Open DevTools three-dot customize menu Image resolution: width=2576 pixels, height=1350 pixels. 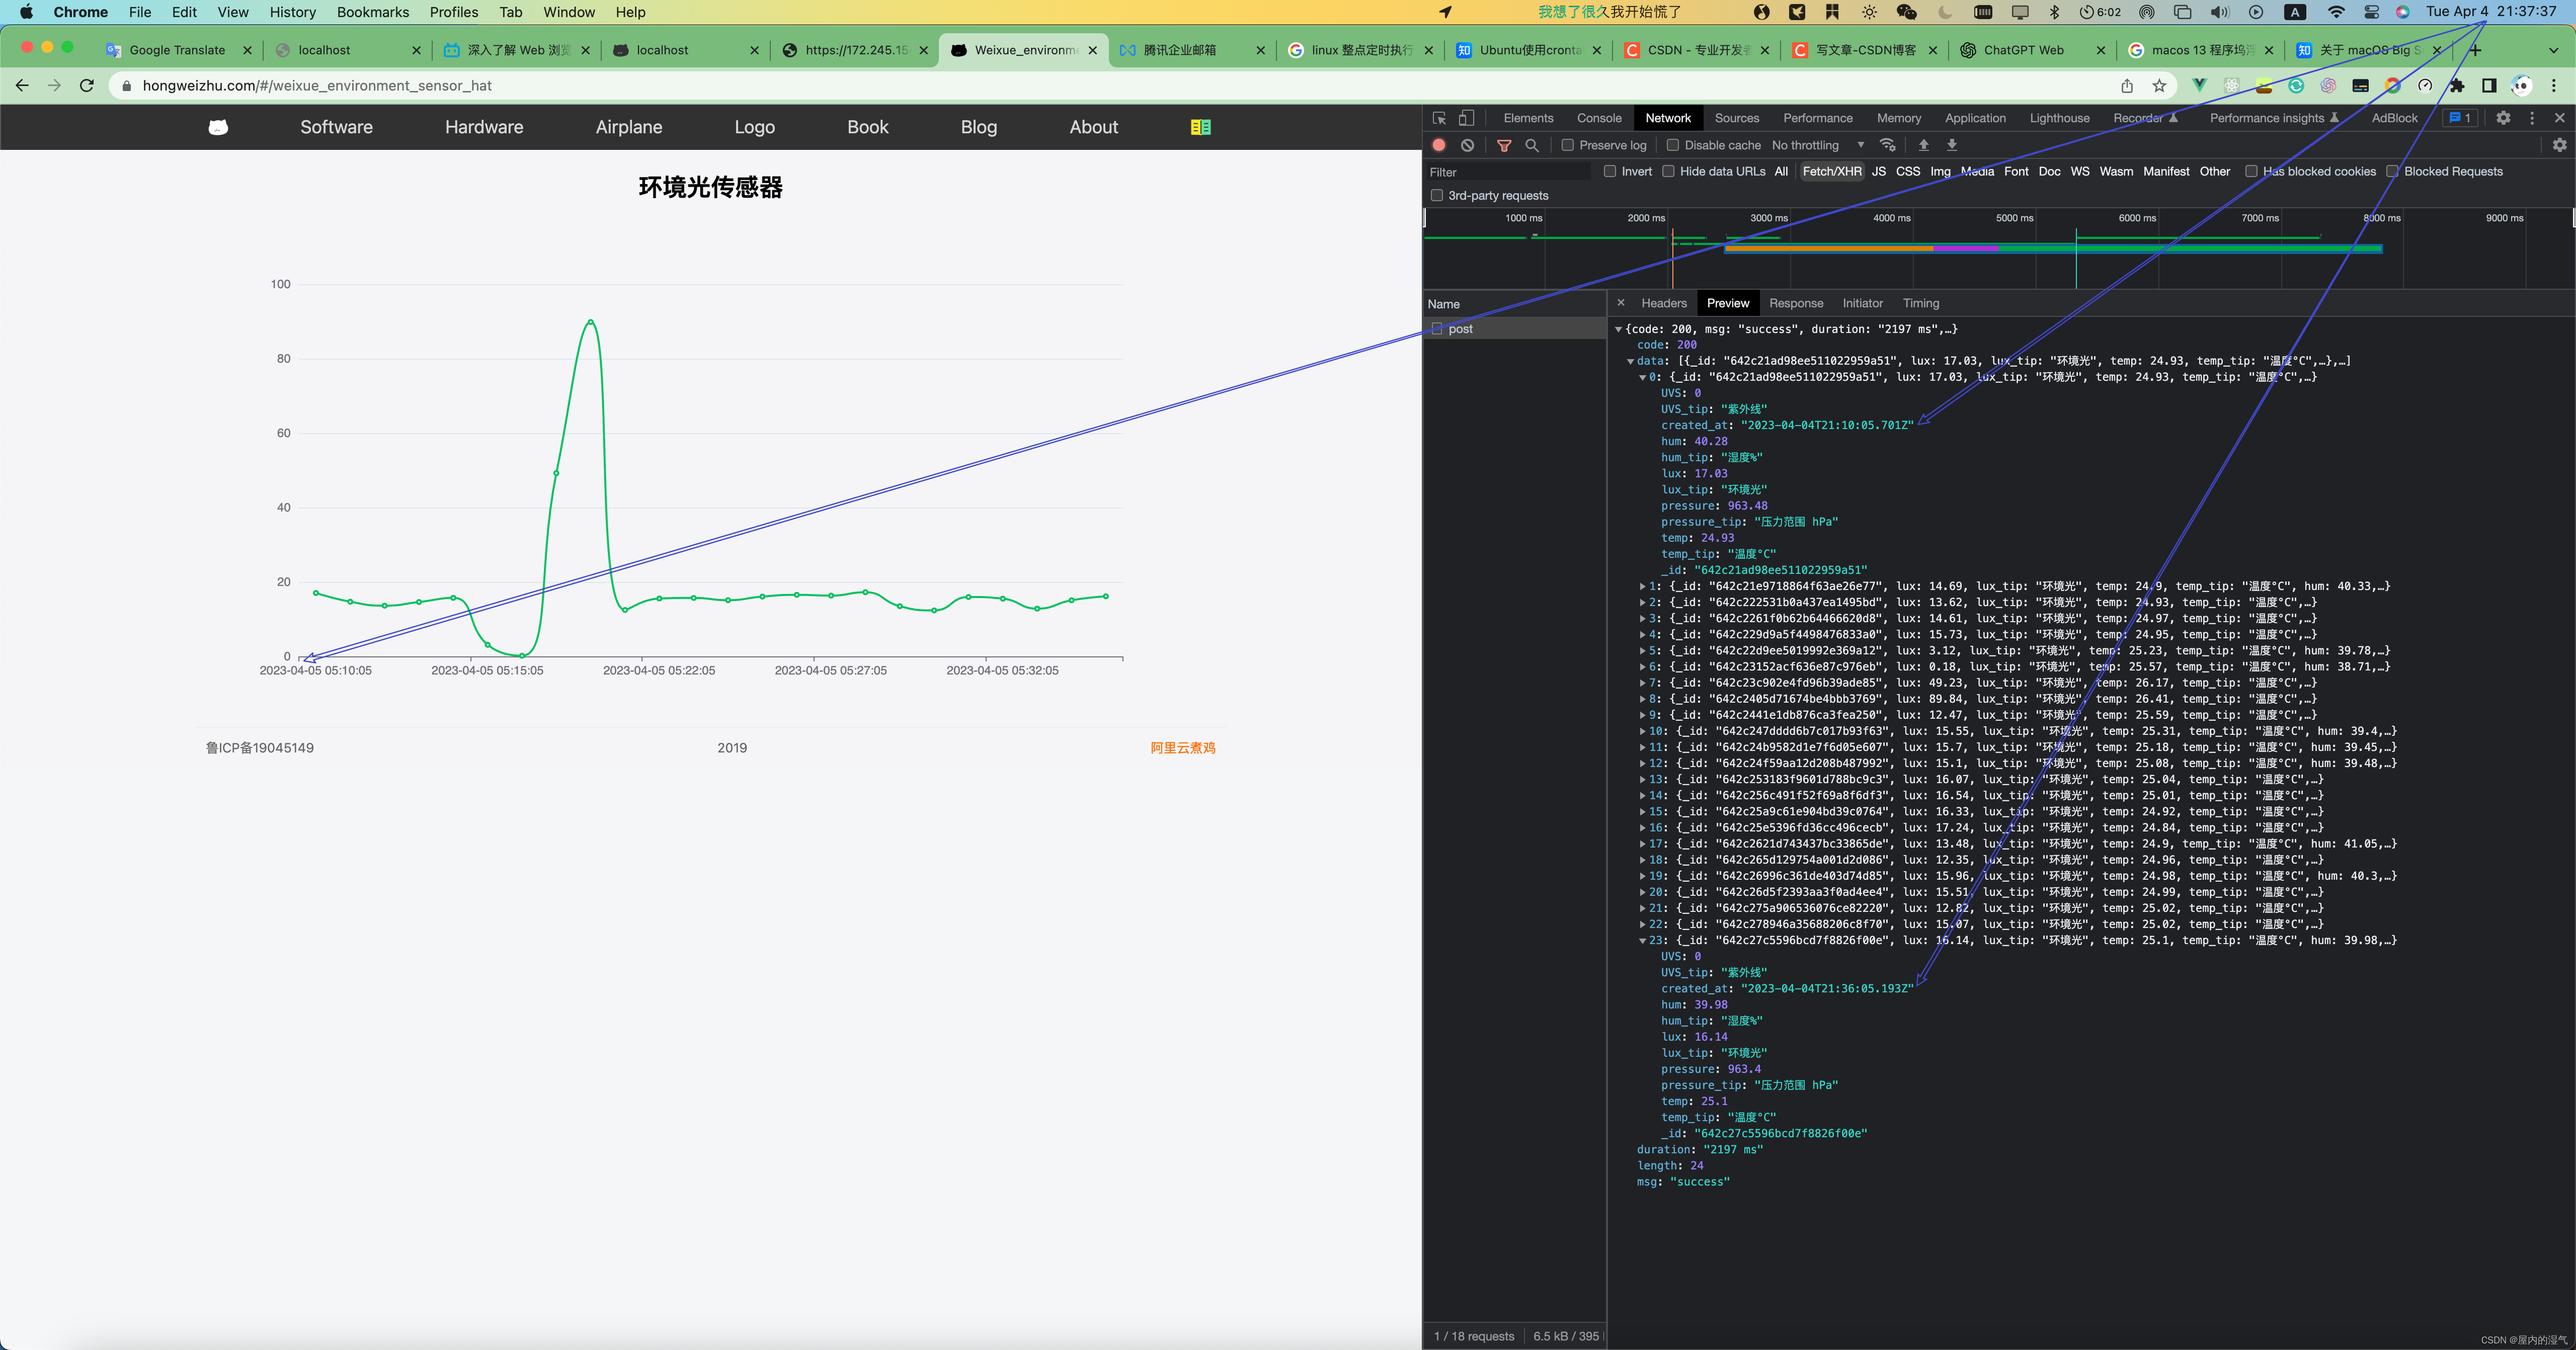coord(2532,118)
